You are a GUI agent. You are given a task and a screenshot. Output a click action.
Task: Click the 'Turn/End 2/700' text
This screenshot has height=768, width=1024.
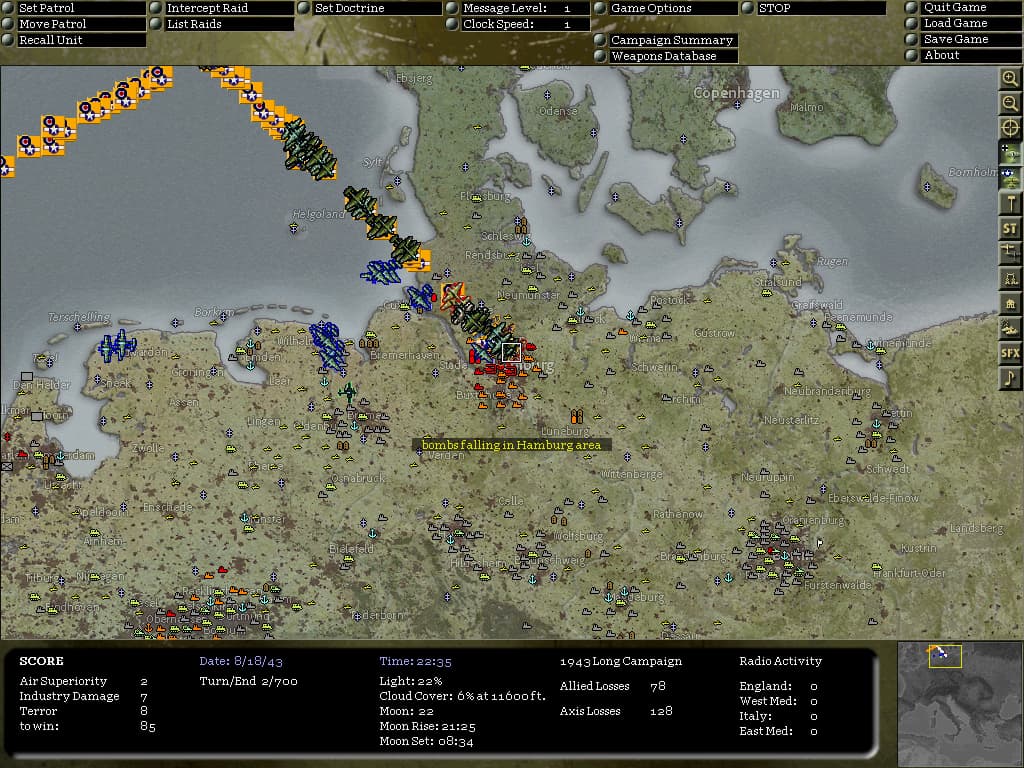click(x=249, y=681)
